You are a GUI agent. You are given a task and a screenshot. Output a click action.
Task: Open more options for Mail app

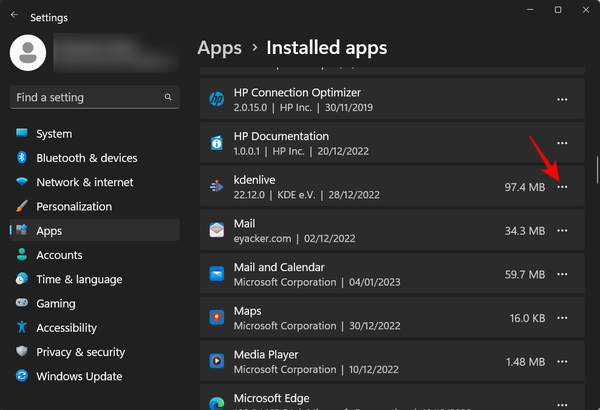tap(562, 230)
